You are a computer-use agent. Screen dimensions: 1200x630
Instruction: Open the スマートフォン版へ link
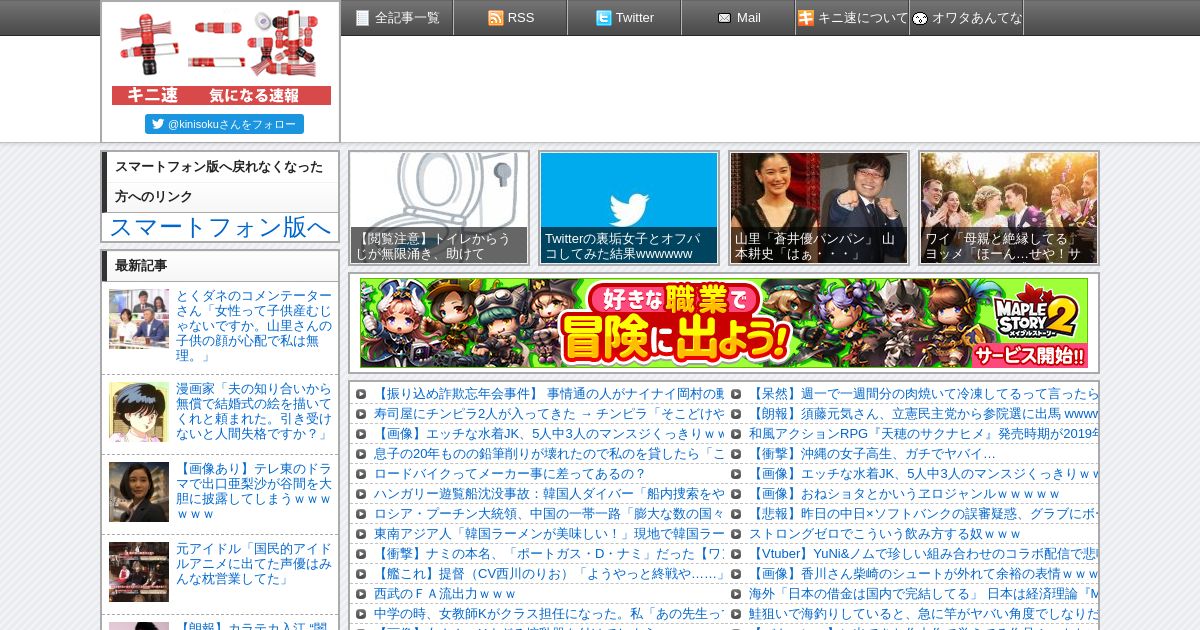click(220, 227)
